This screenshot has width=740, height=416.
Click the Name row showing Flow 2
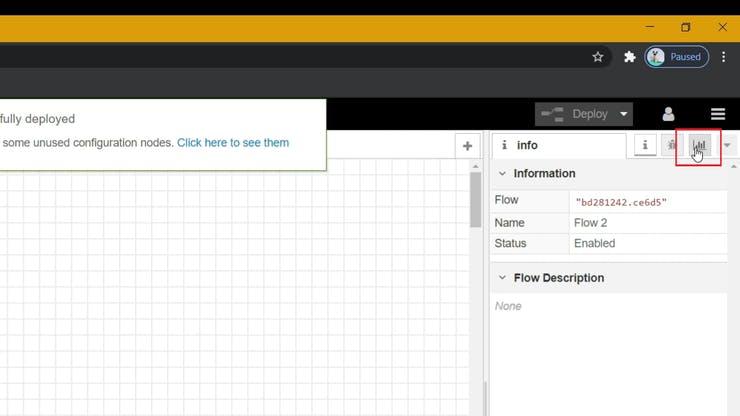click(590, 223)
